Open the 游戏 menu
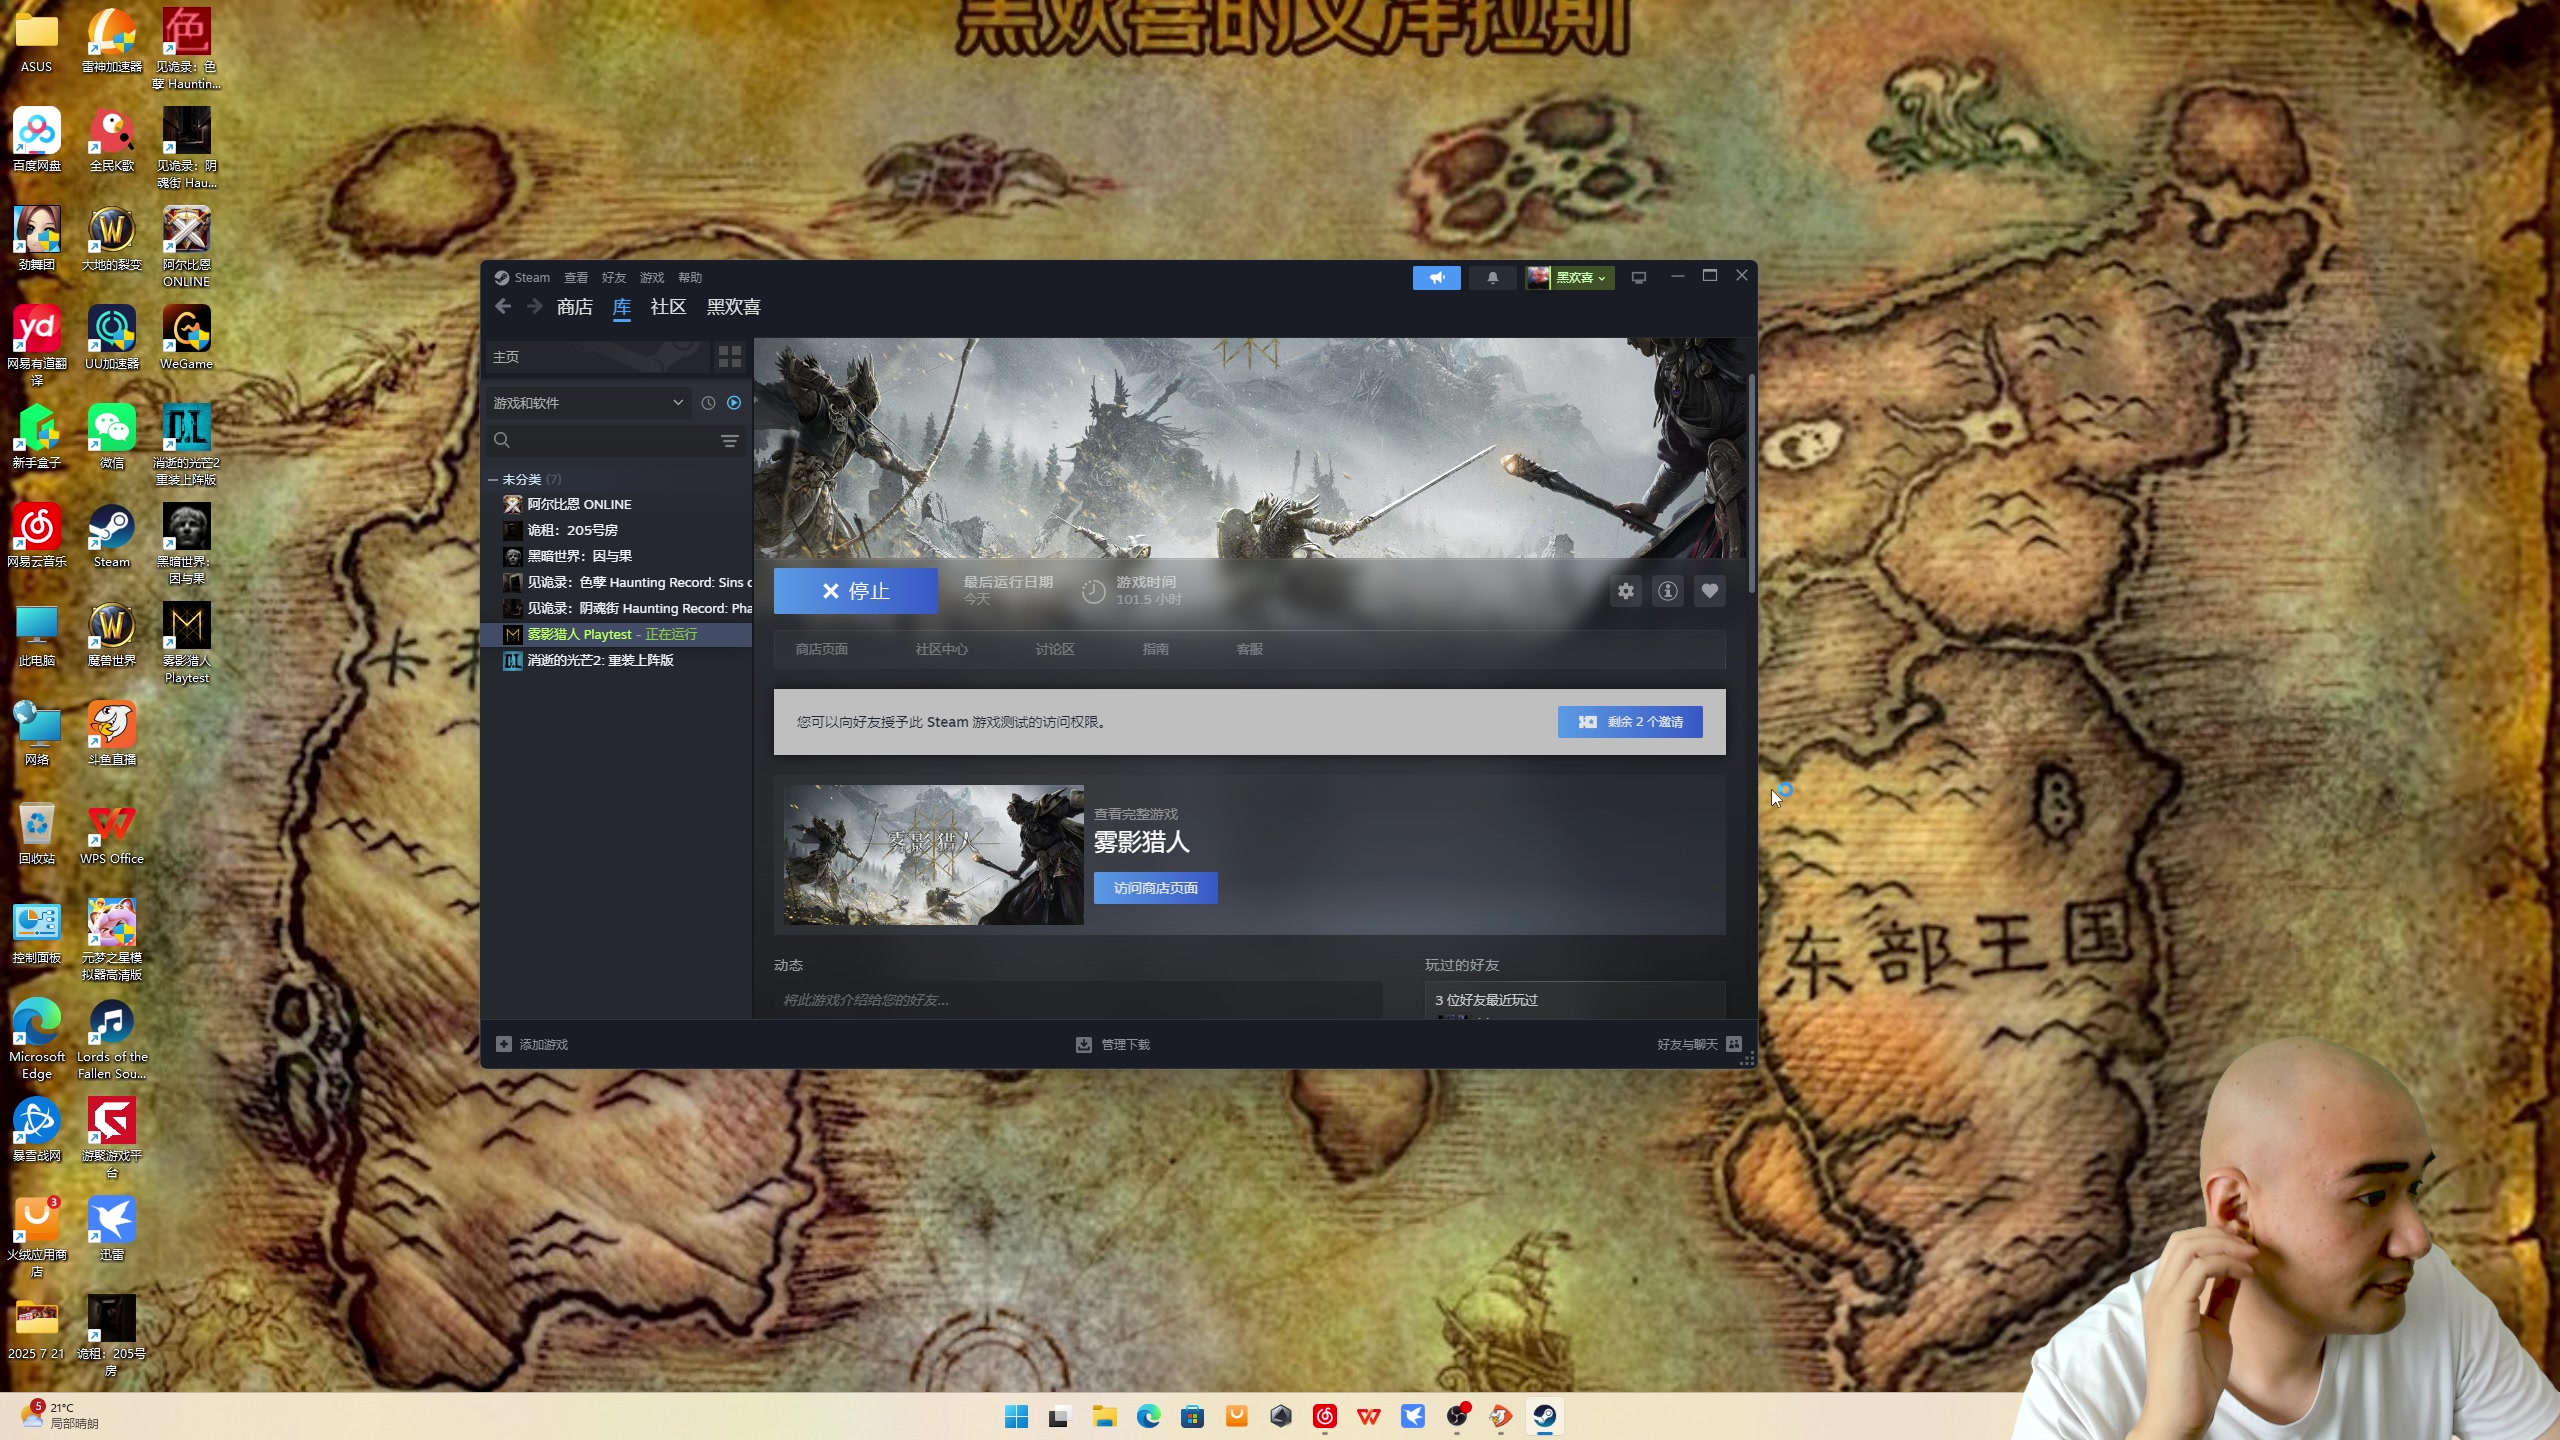The width and height of the screenshot is (2560, 1440). (652, 277)
